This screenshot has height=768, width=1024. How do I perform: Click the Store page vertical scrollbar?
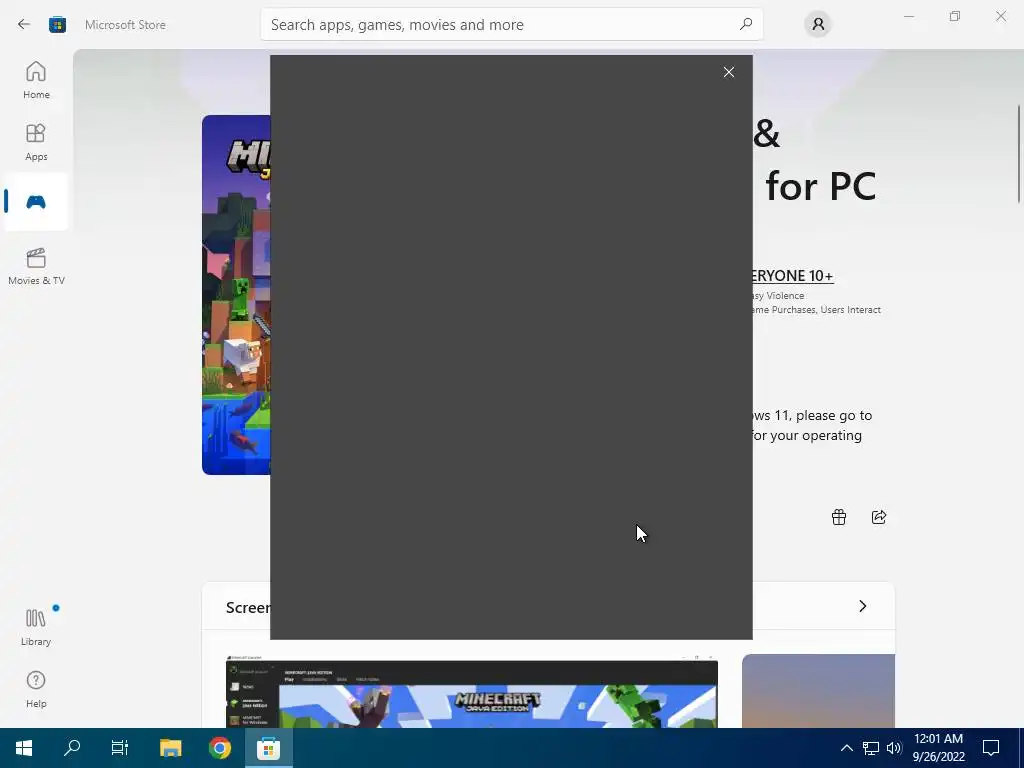point(1019,154)
